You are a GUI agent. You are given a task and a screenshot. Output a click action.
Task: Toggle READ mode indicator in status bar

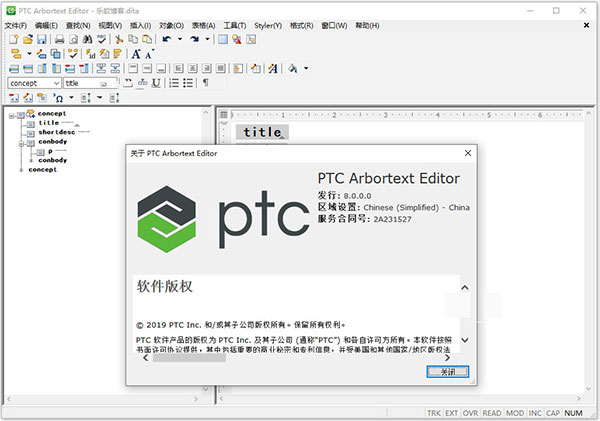tap(492, 412)
